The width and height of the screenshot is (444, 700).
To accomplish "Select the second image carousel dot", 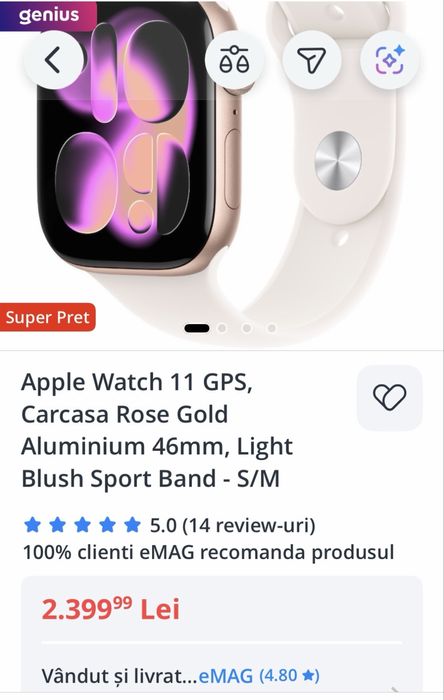I will (222, 329).
